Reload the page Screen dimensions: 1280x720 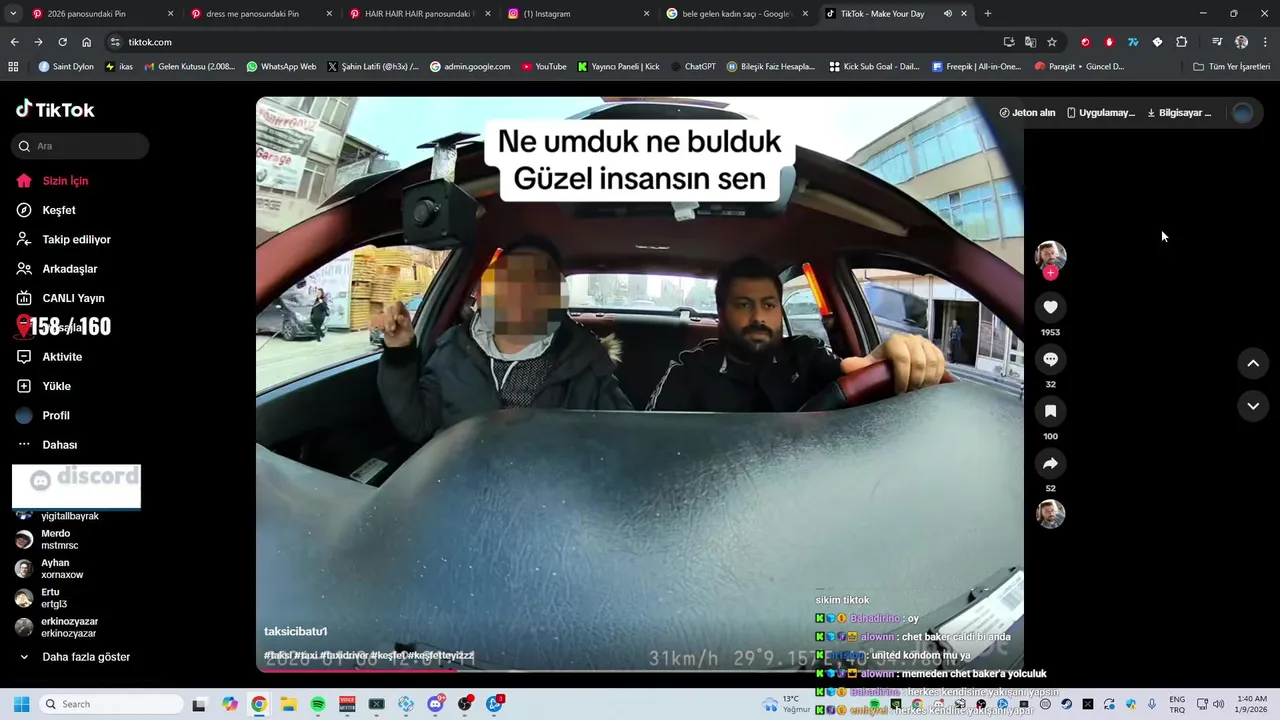pyautogui.click(x=62, y=42)
